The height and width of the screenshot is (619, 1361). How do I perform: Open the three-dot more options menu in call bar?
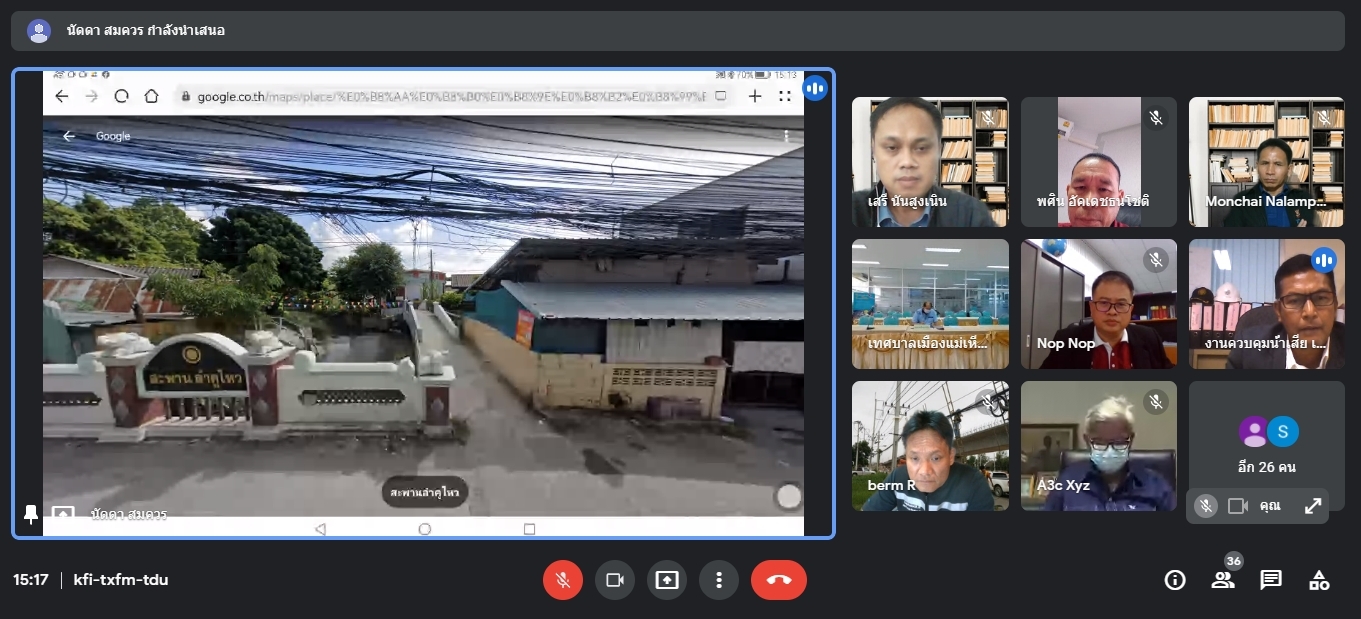click(719, 580)
